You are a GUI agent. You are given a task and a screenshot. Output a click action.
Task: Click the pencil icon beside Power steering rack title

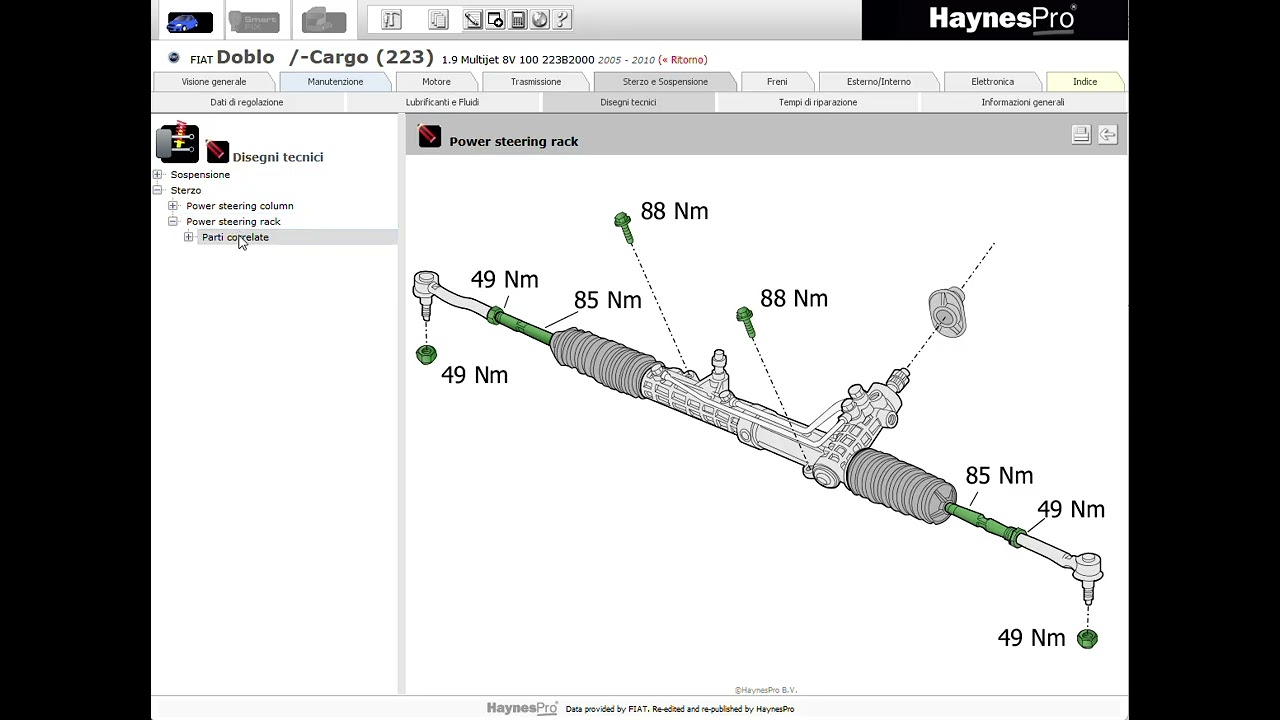429,136
